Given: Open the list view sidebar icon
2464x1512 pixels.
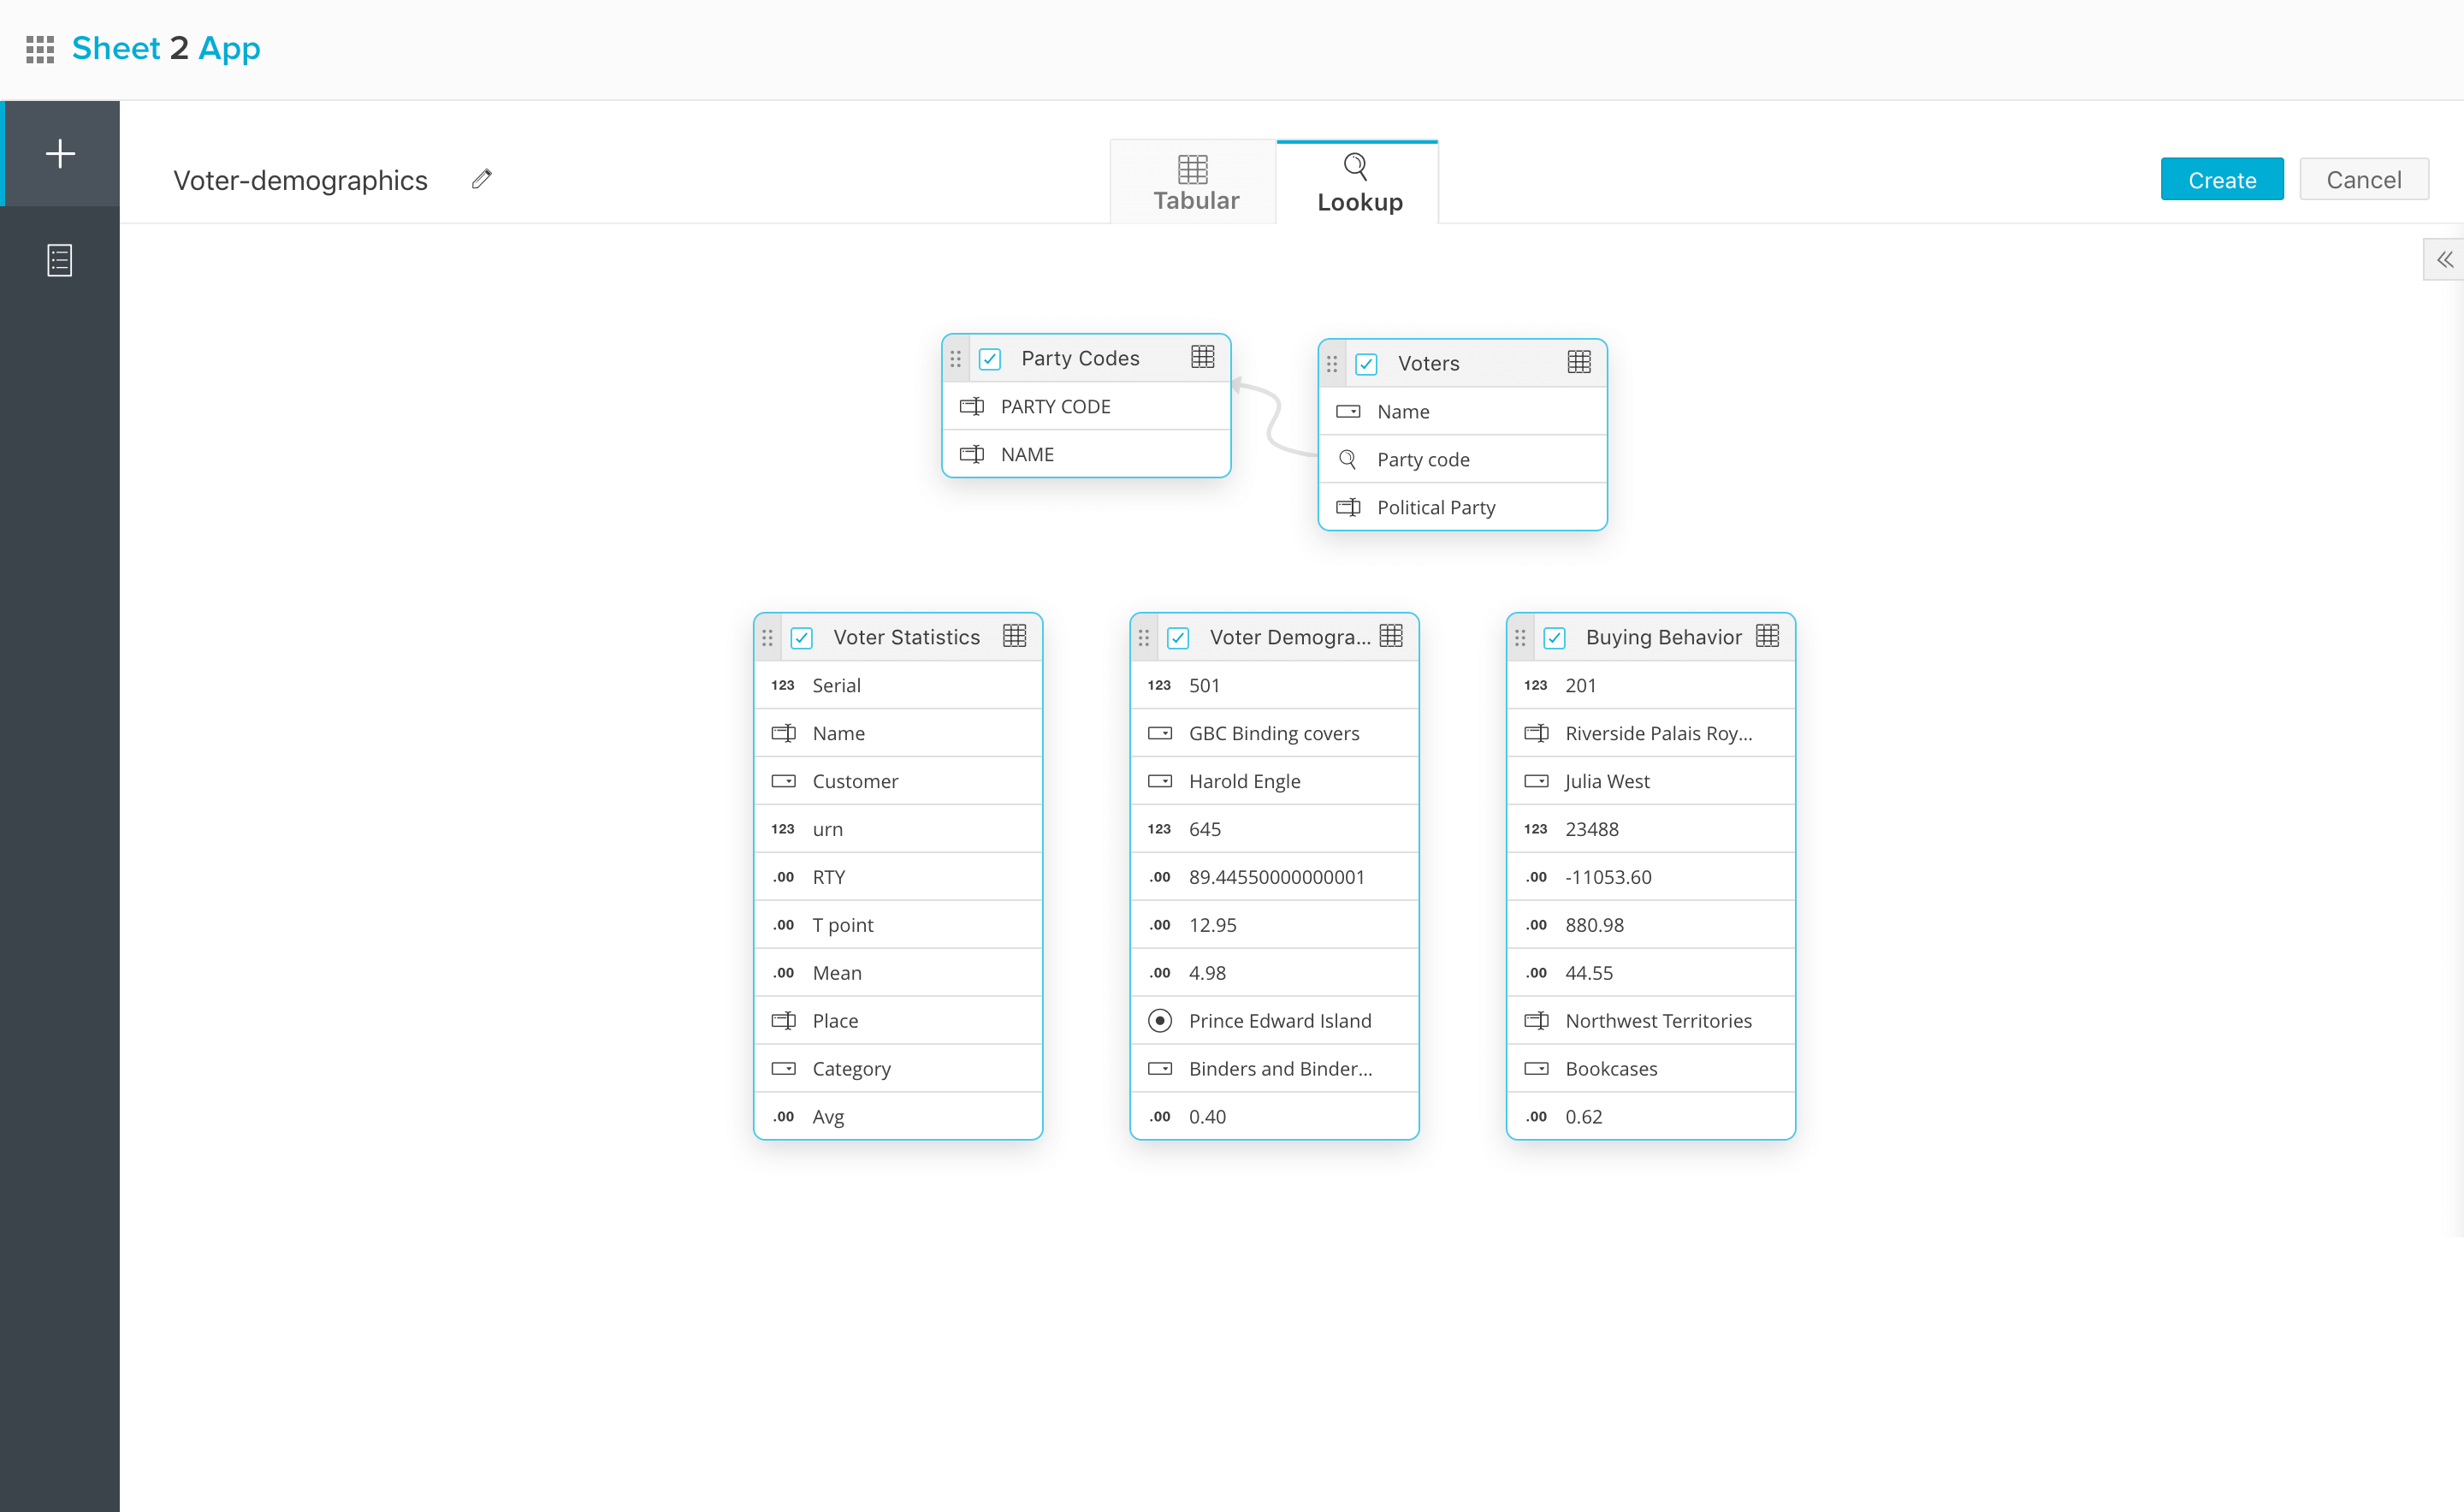Looking at the screenshot, I should [60, 260].
